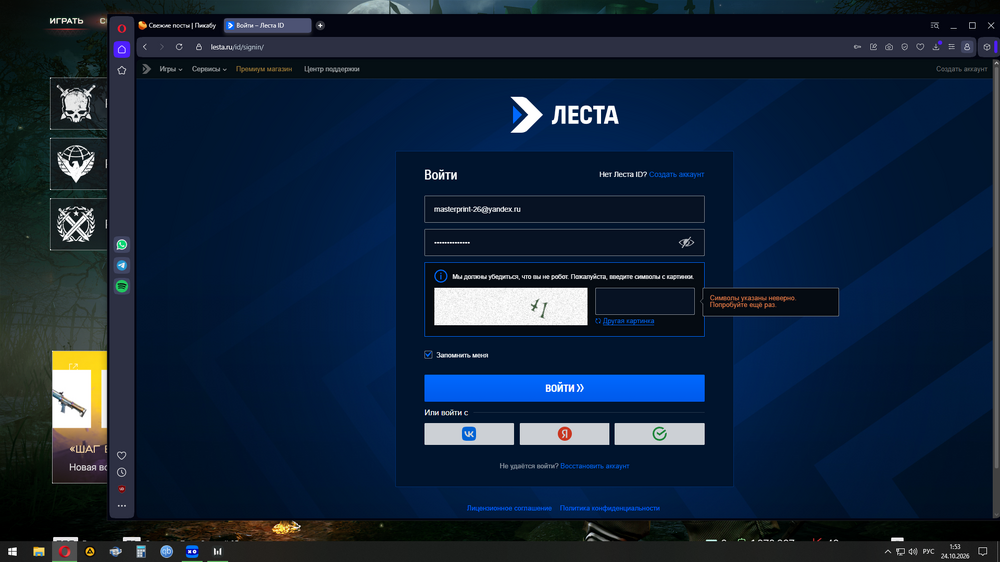Open WhatsApp in the Opera sidebar
The image size is (1000, 562).
coord(122,245)
